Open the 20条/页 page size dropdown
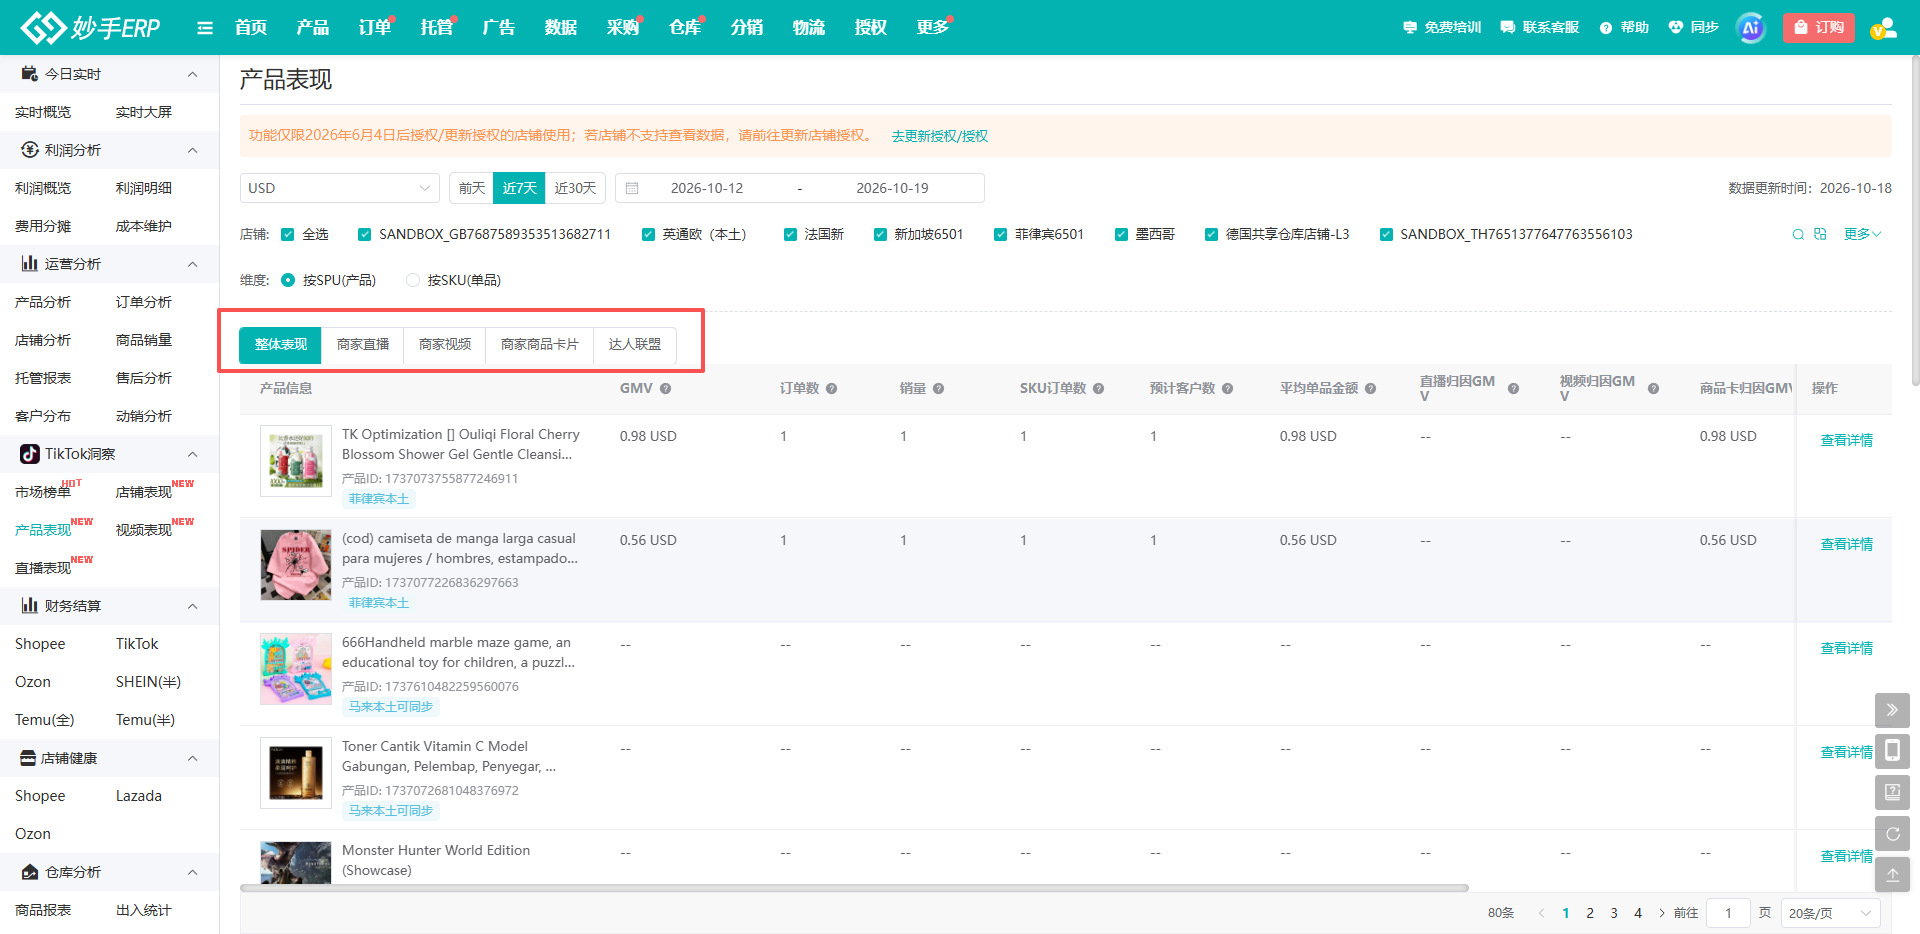This screenshot has width=1920, height=934. tap(1830, 913)
